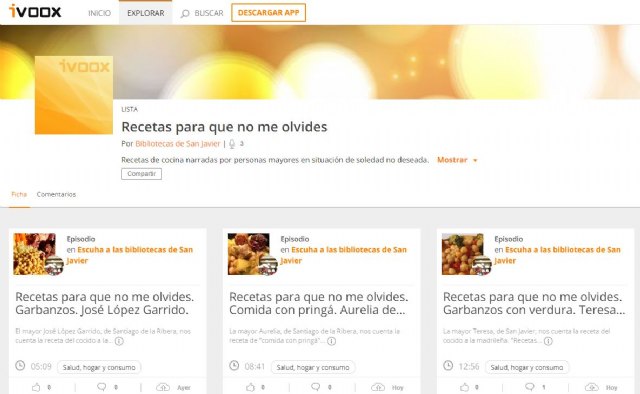Switch to the Ficha tab

19,194
